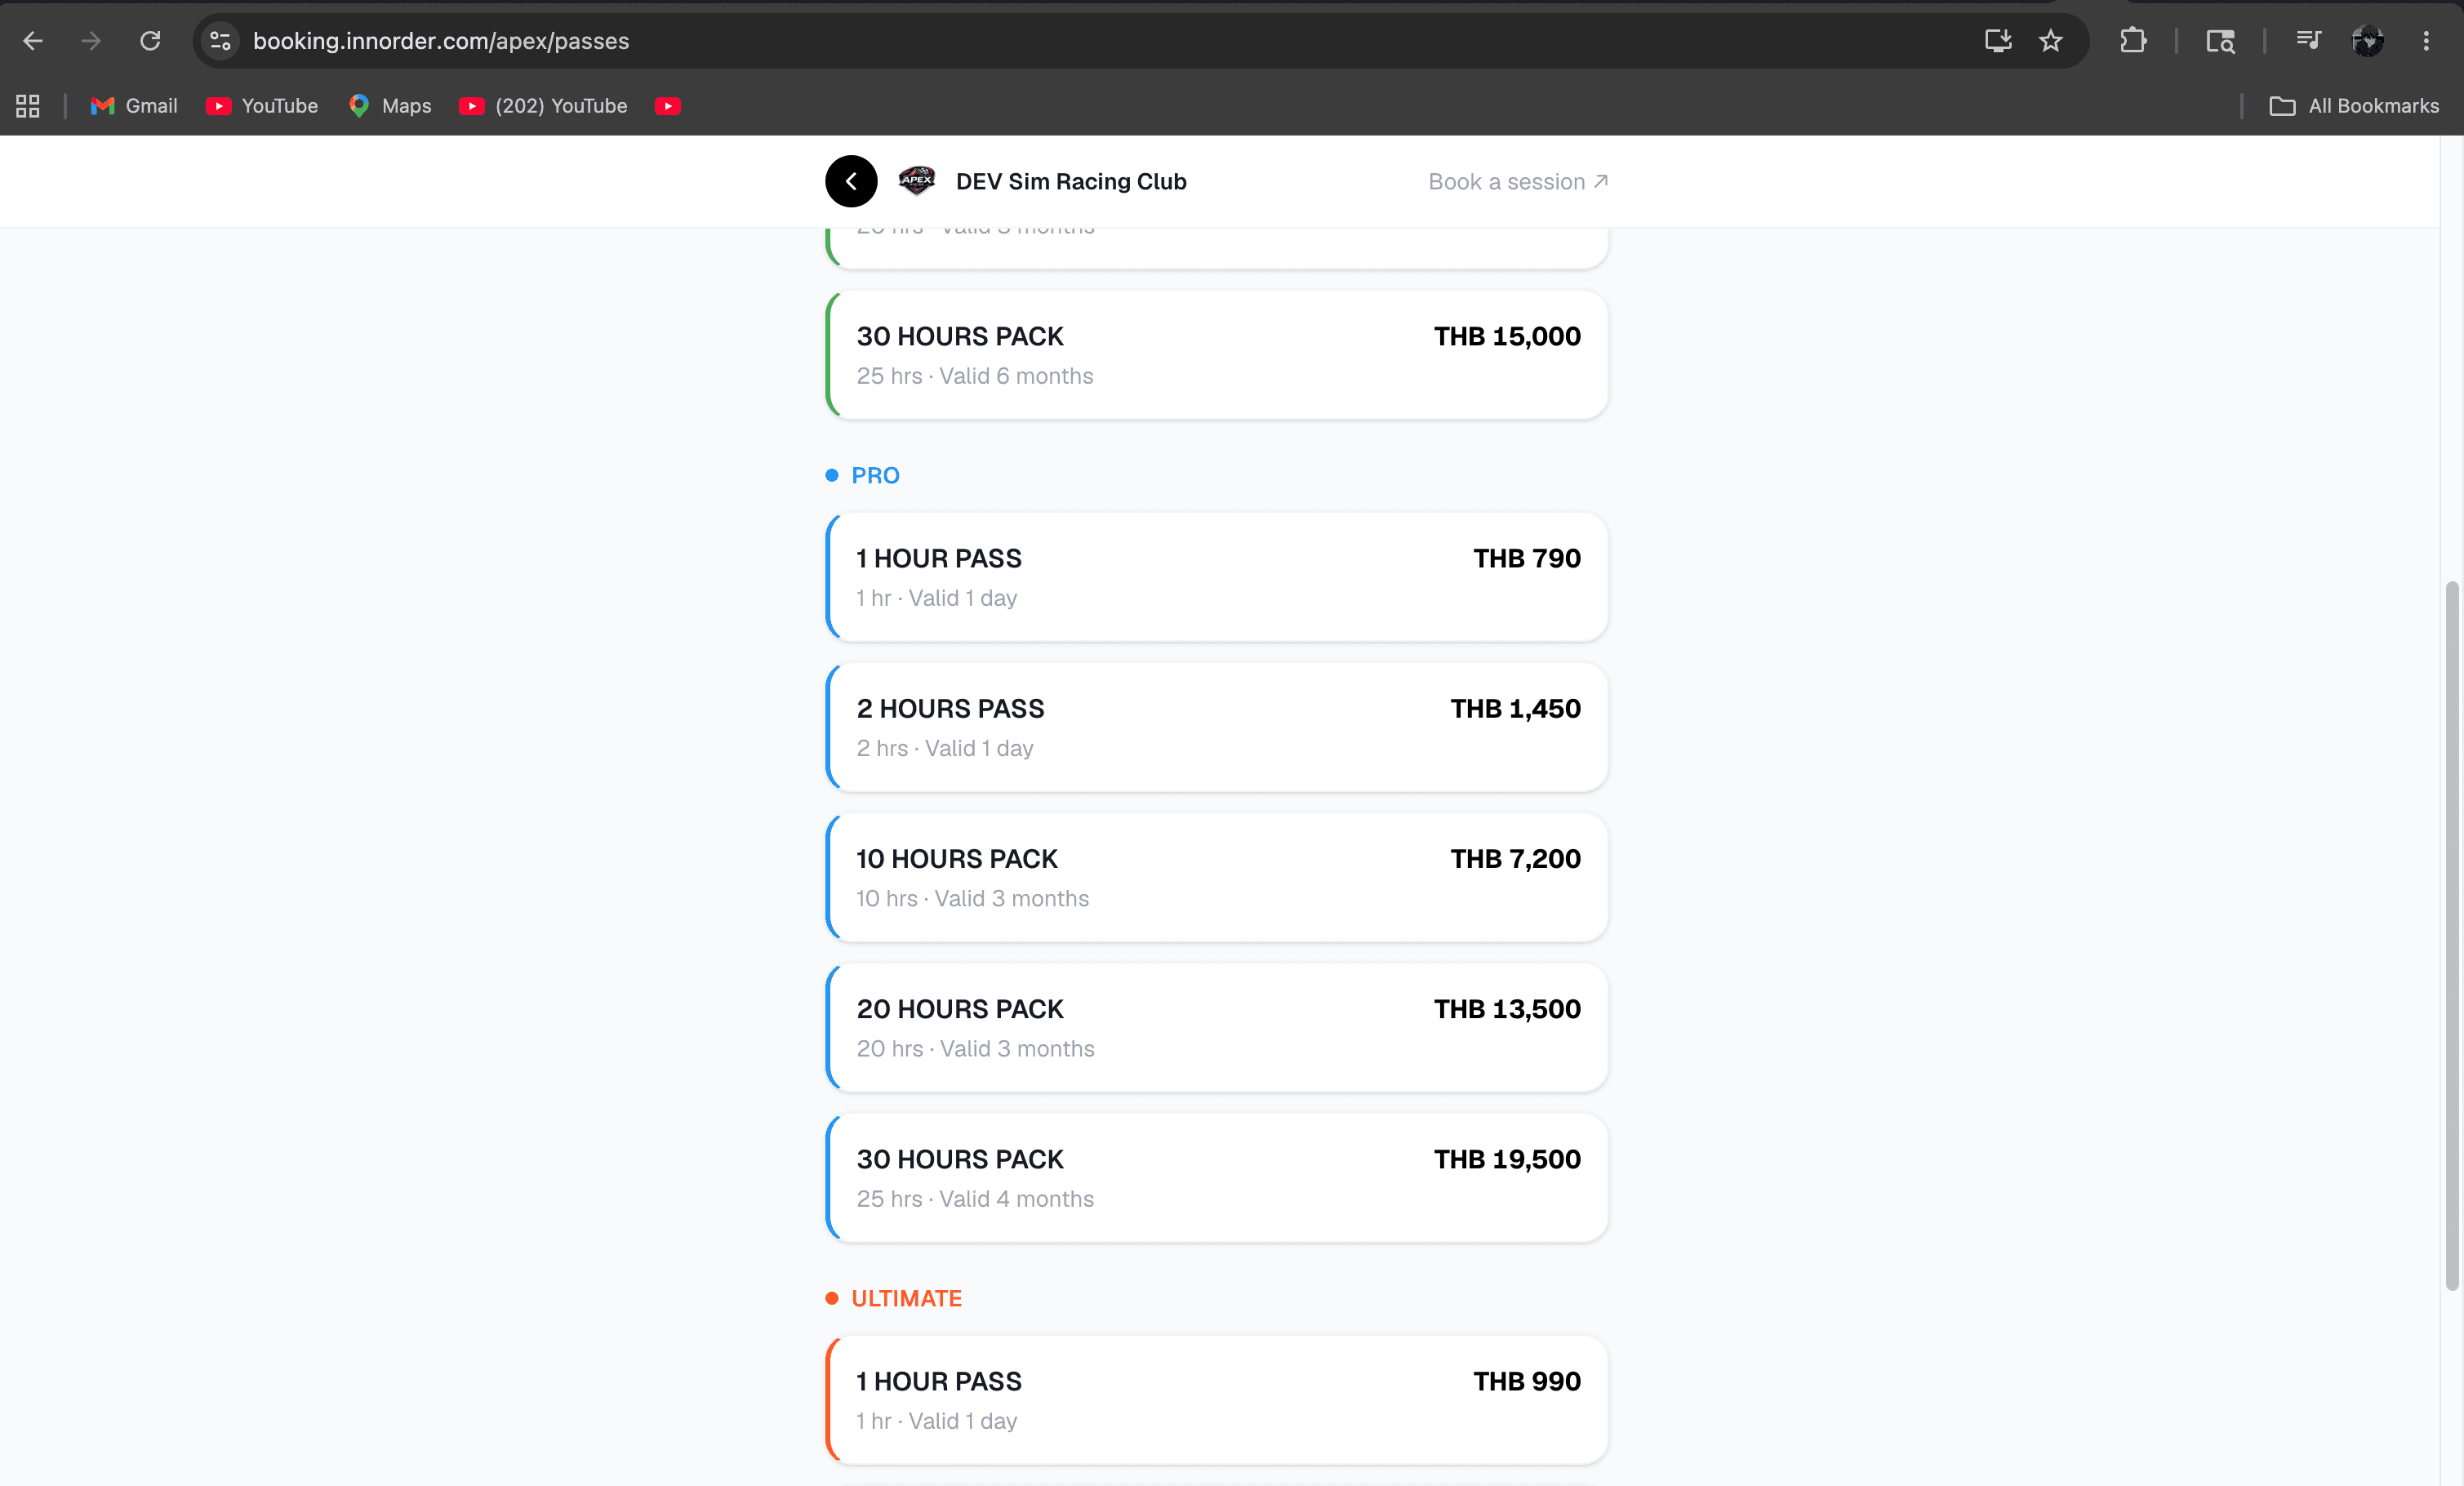Open the apps grid in bookmarks bar
The height and width of the screenshot is (1486, 2464).
coord(28,106)
